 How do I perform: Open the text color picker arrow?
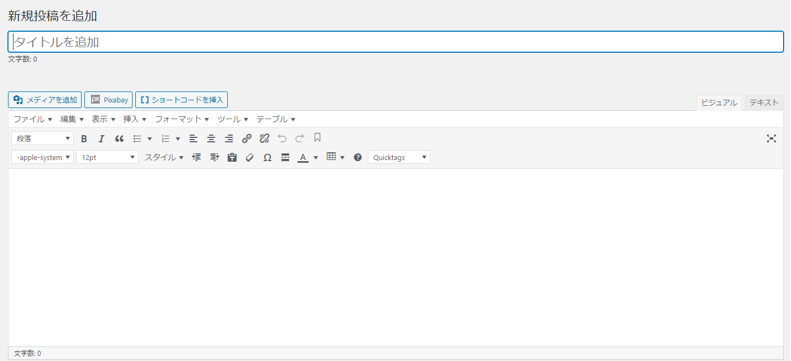point(316,157)
